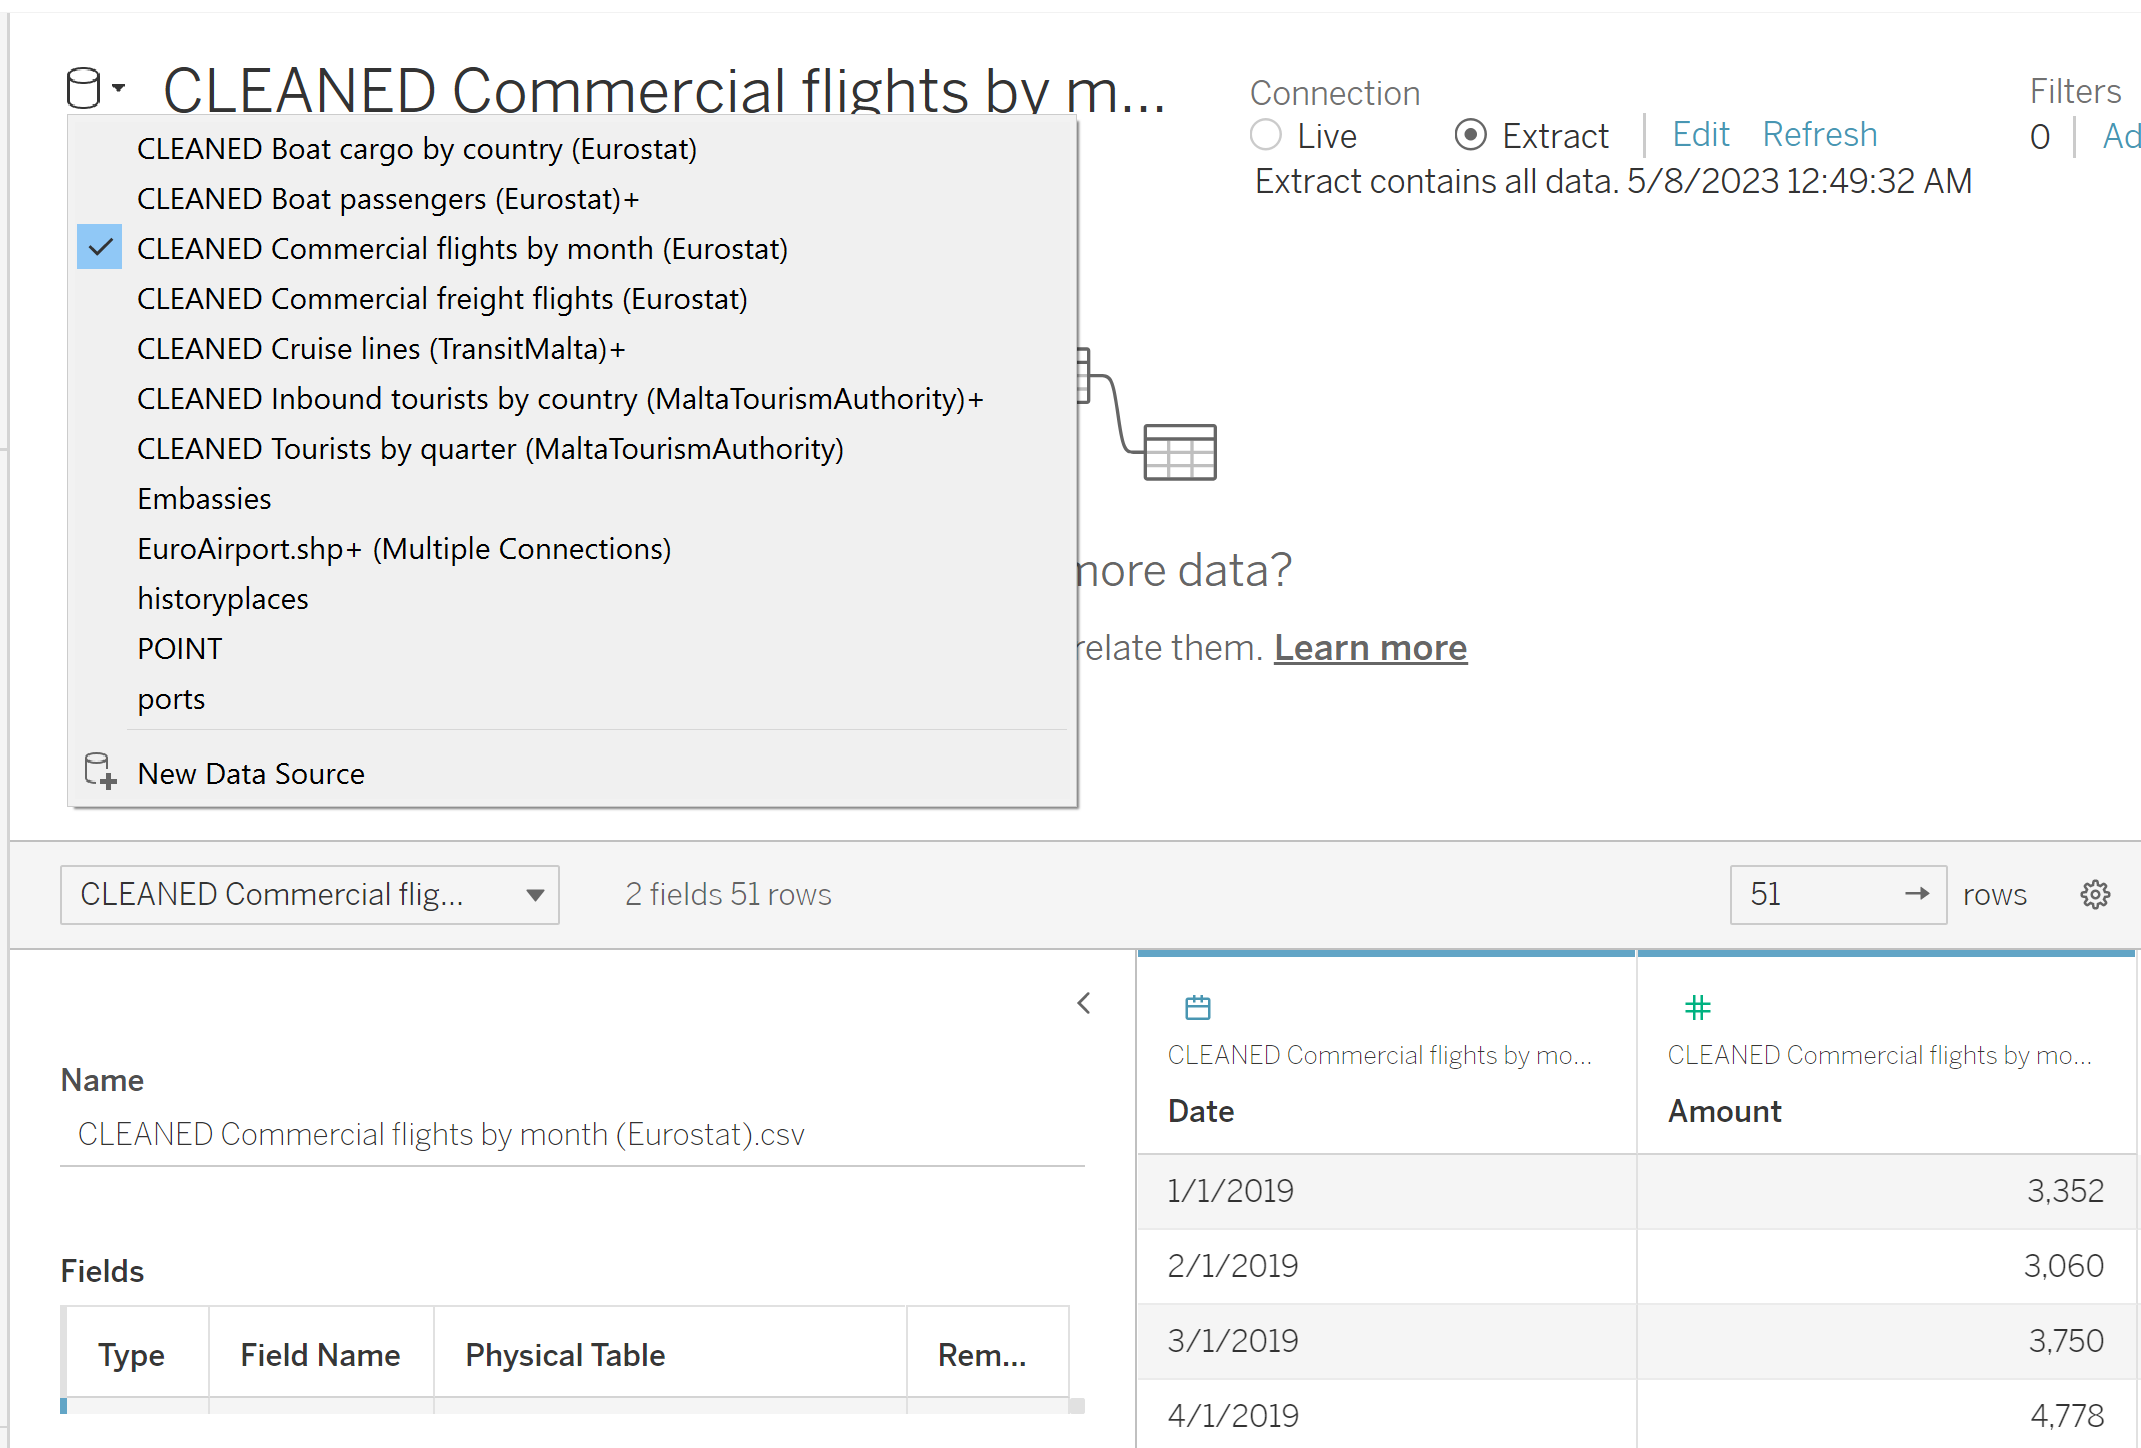2141x1448 pixels.
Task: Click the data source cylinder icon
Action: 83,88
